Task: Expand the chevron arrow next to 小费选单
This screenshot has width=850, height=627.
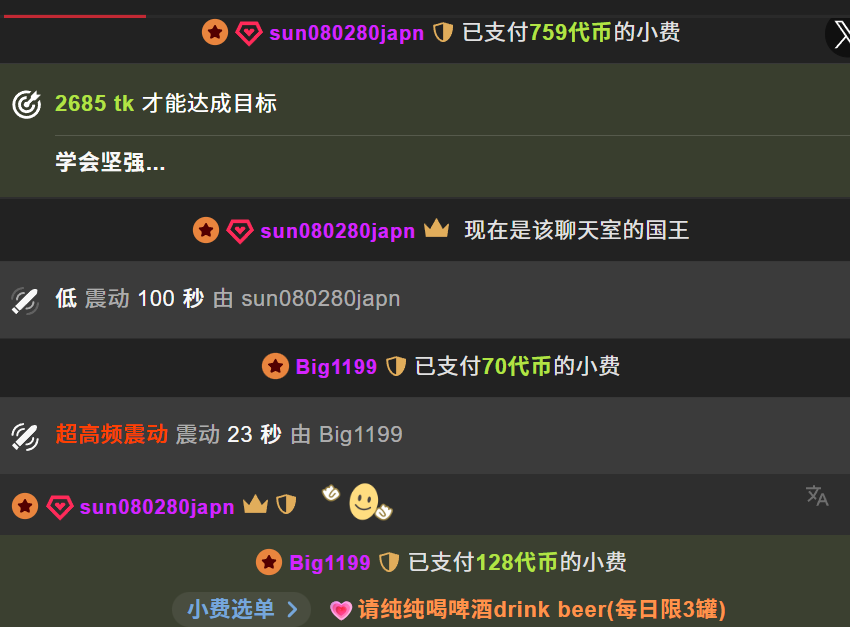Action: 293,610
